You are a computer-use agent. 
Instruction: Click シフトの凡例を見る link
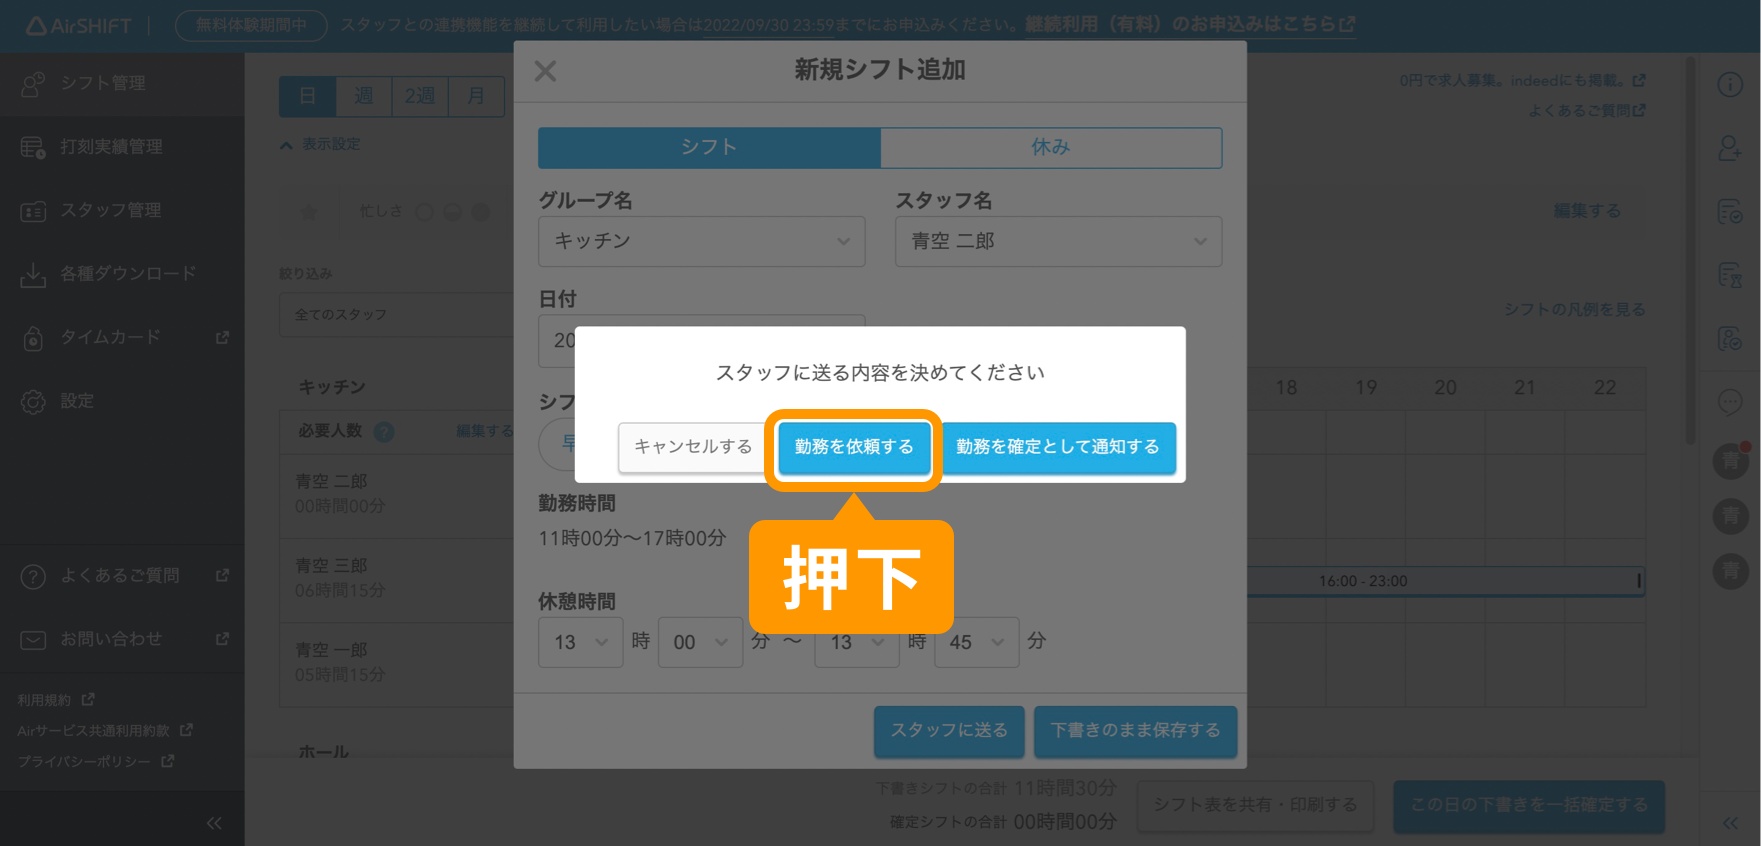(x=1575, y=310)
